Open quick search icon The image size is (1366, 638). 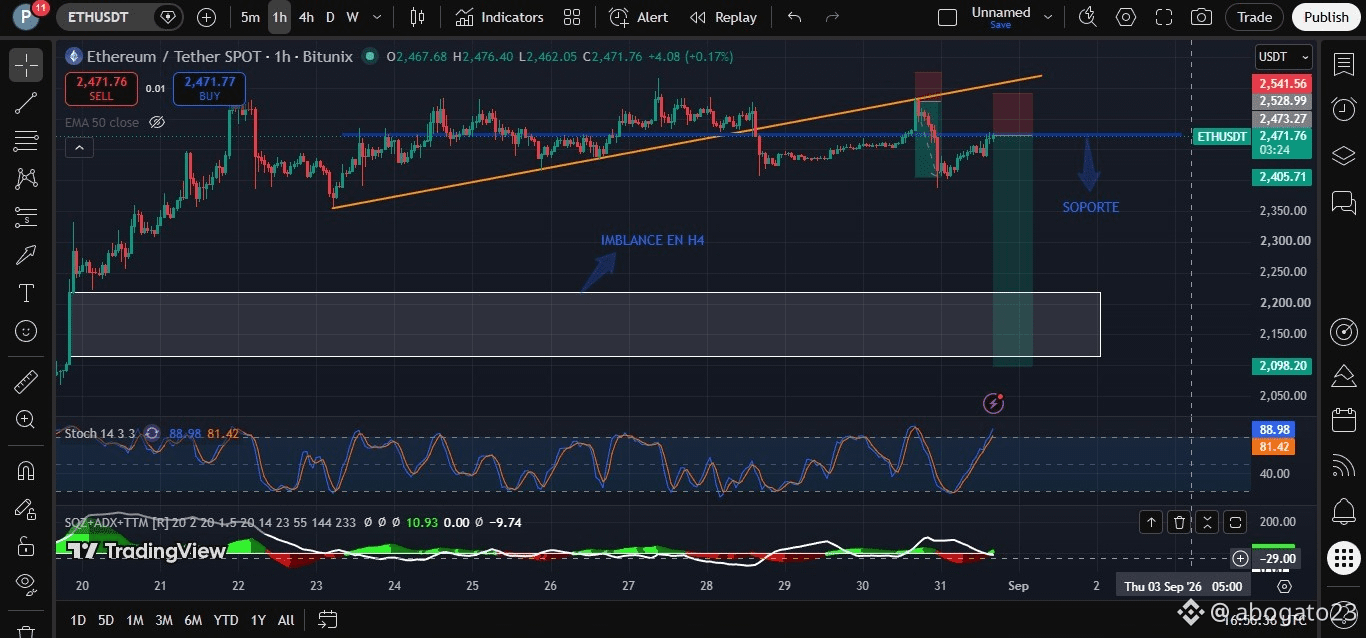pos(1088,17)
